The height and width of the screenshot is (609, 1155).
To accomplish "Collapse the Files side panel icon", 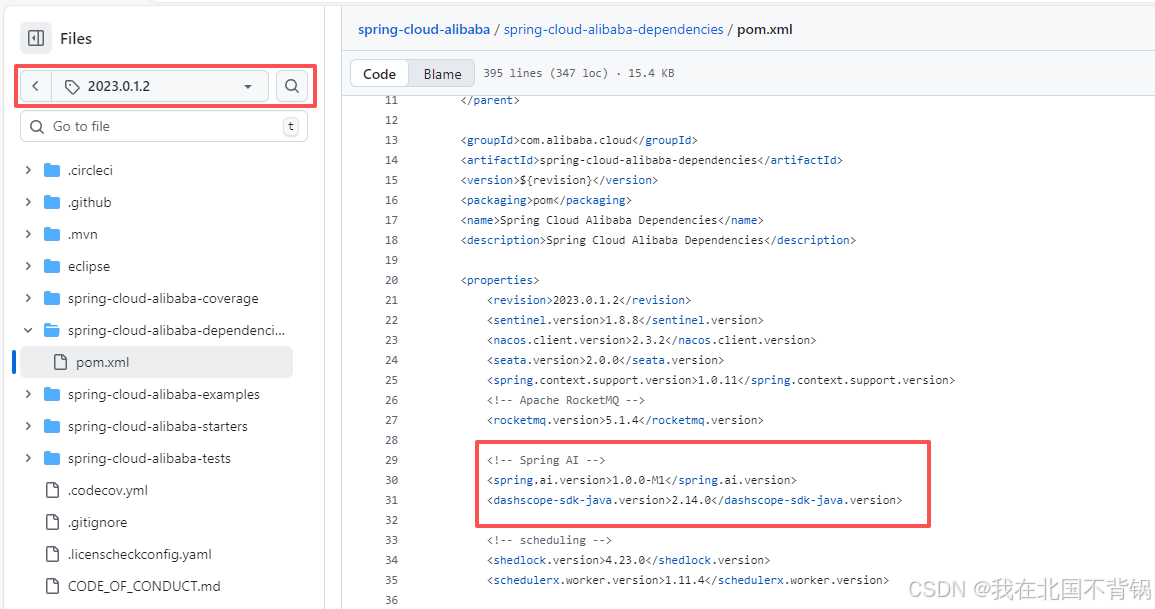I will 35,38.
